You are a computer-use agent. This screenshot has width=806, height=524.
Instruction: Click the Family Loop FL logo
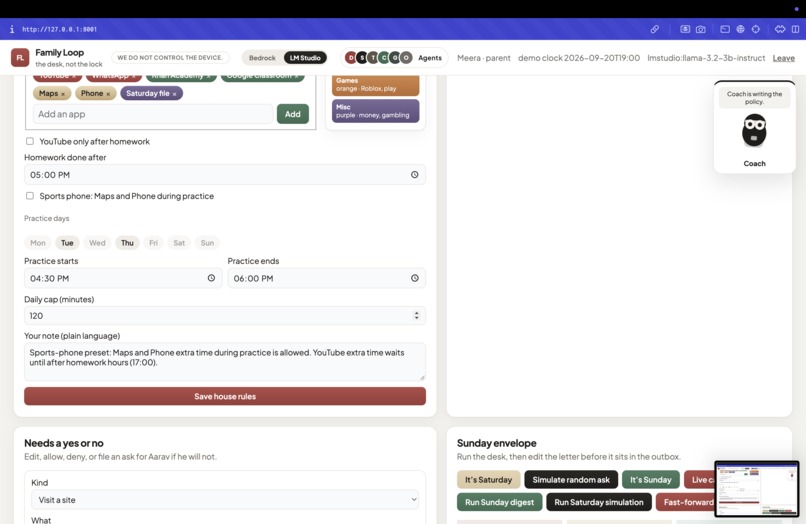20,58
